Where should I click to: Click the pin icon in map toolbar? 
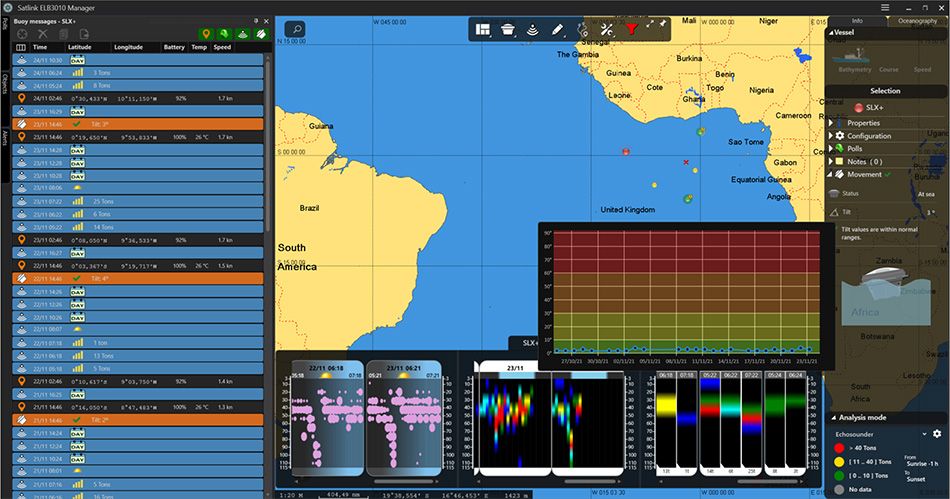pyautogui.click(x=661, y=24)
